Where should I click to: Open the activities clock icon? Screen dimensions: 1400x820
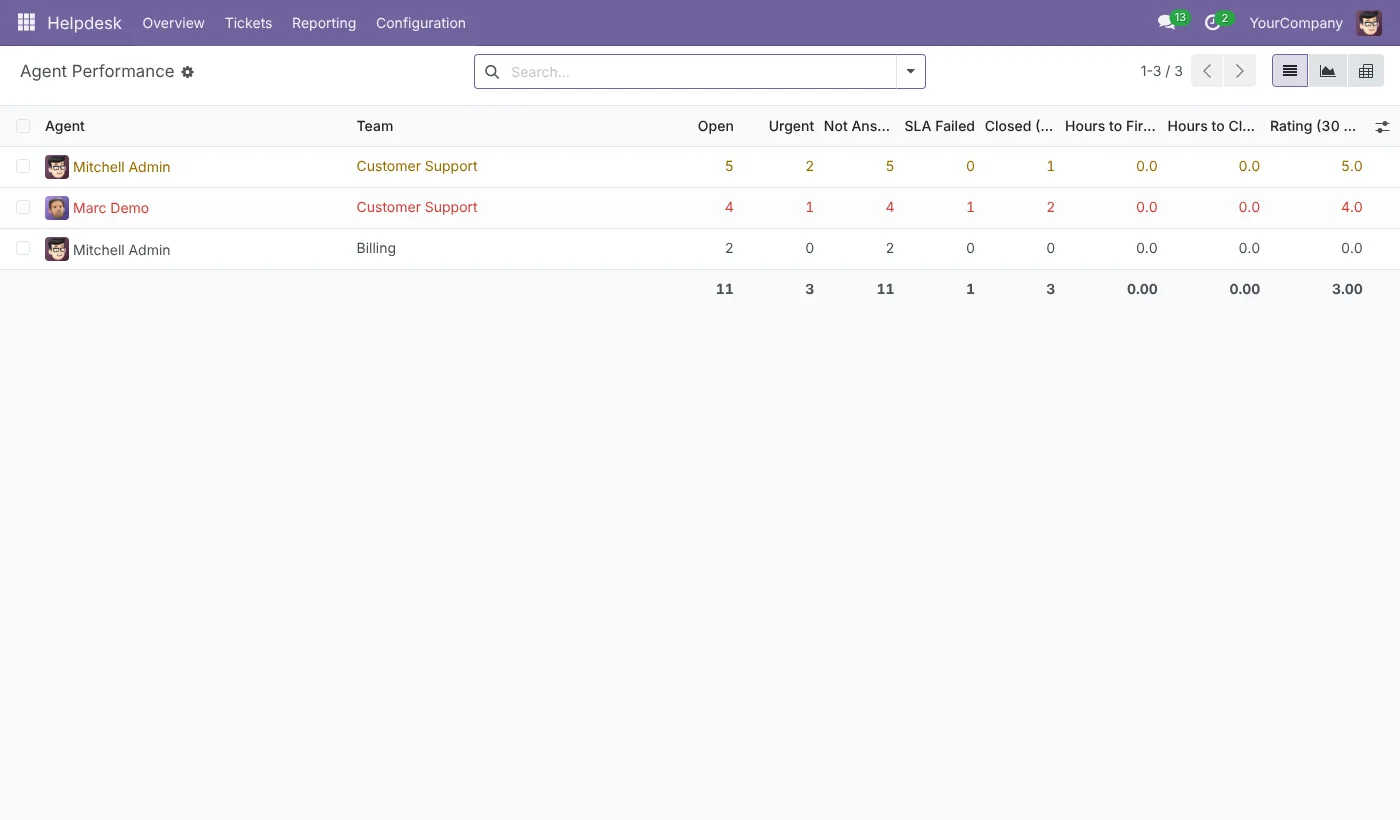1213,22
